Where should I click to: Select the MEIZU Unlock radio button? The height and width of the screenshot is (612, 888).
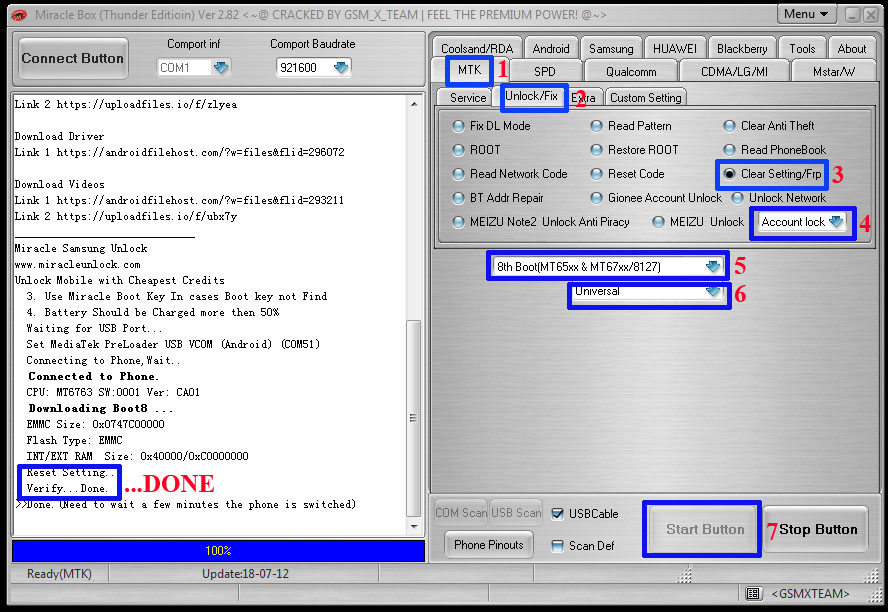658,222
